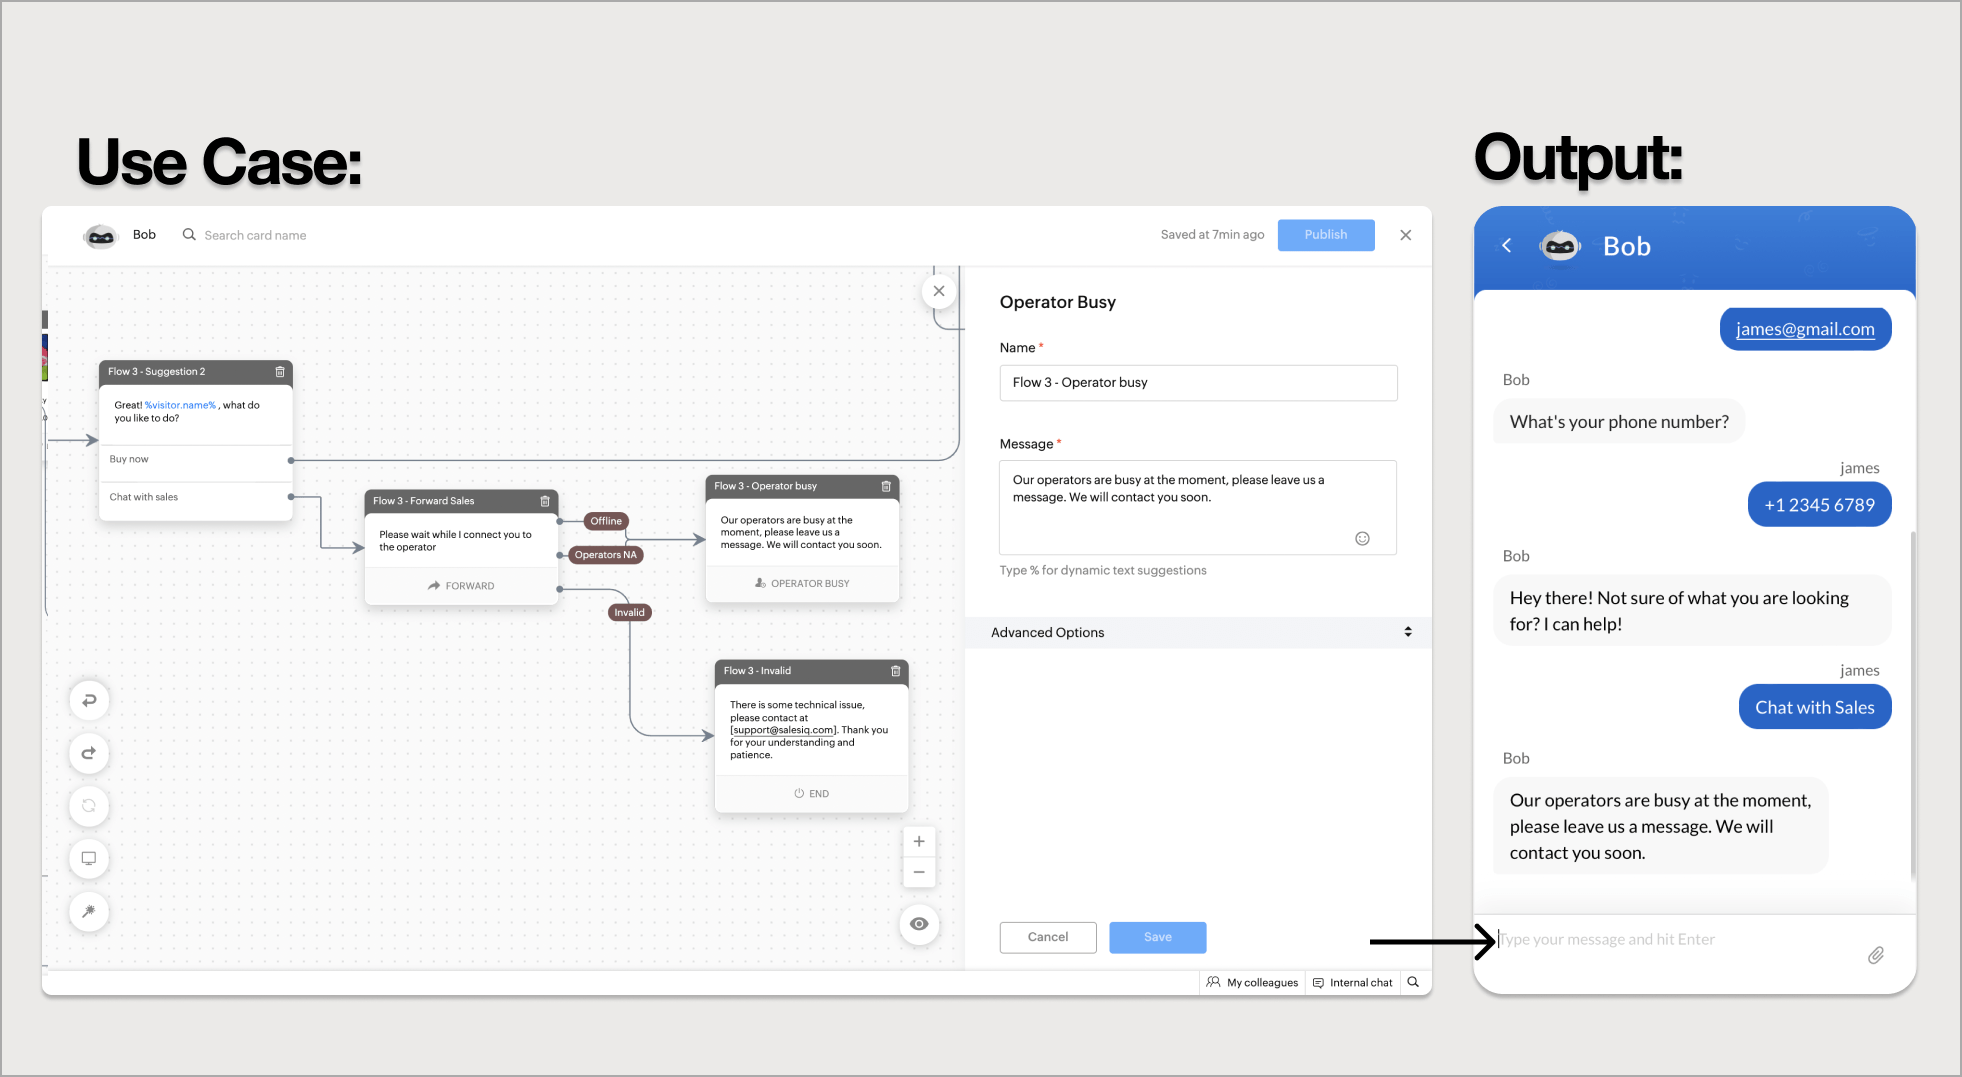Click the search magnifier icon in header
The height and width of the screenshot is (1077, 1962).
coord(188,235)
